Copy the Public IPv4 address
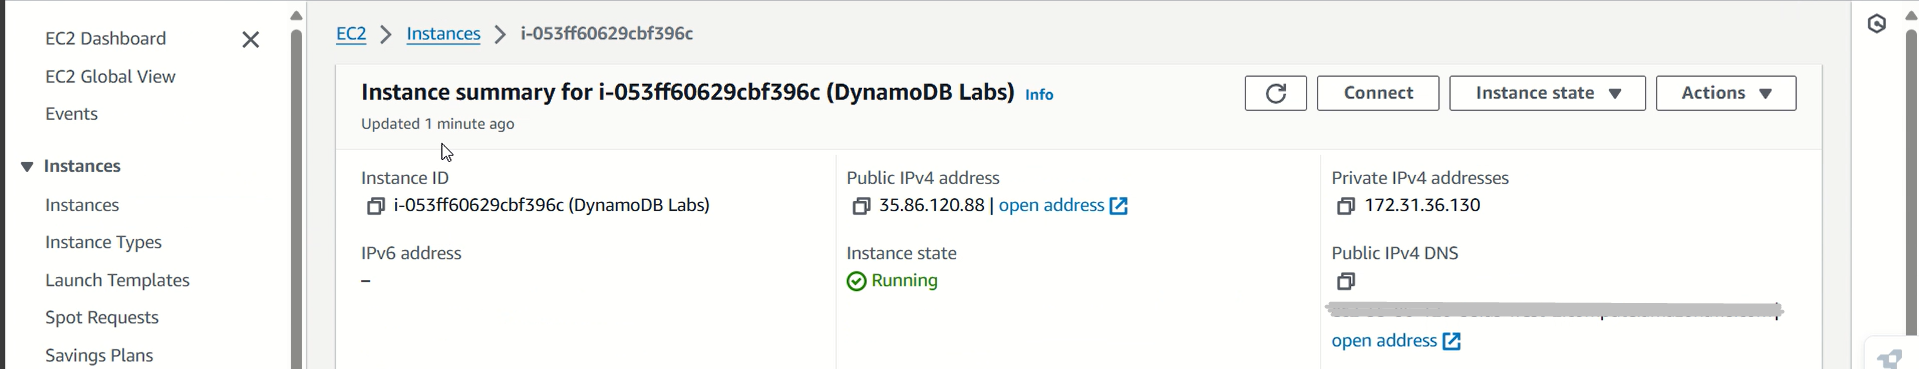Viewport: 1919px width, 369px height. point(861,206)
